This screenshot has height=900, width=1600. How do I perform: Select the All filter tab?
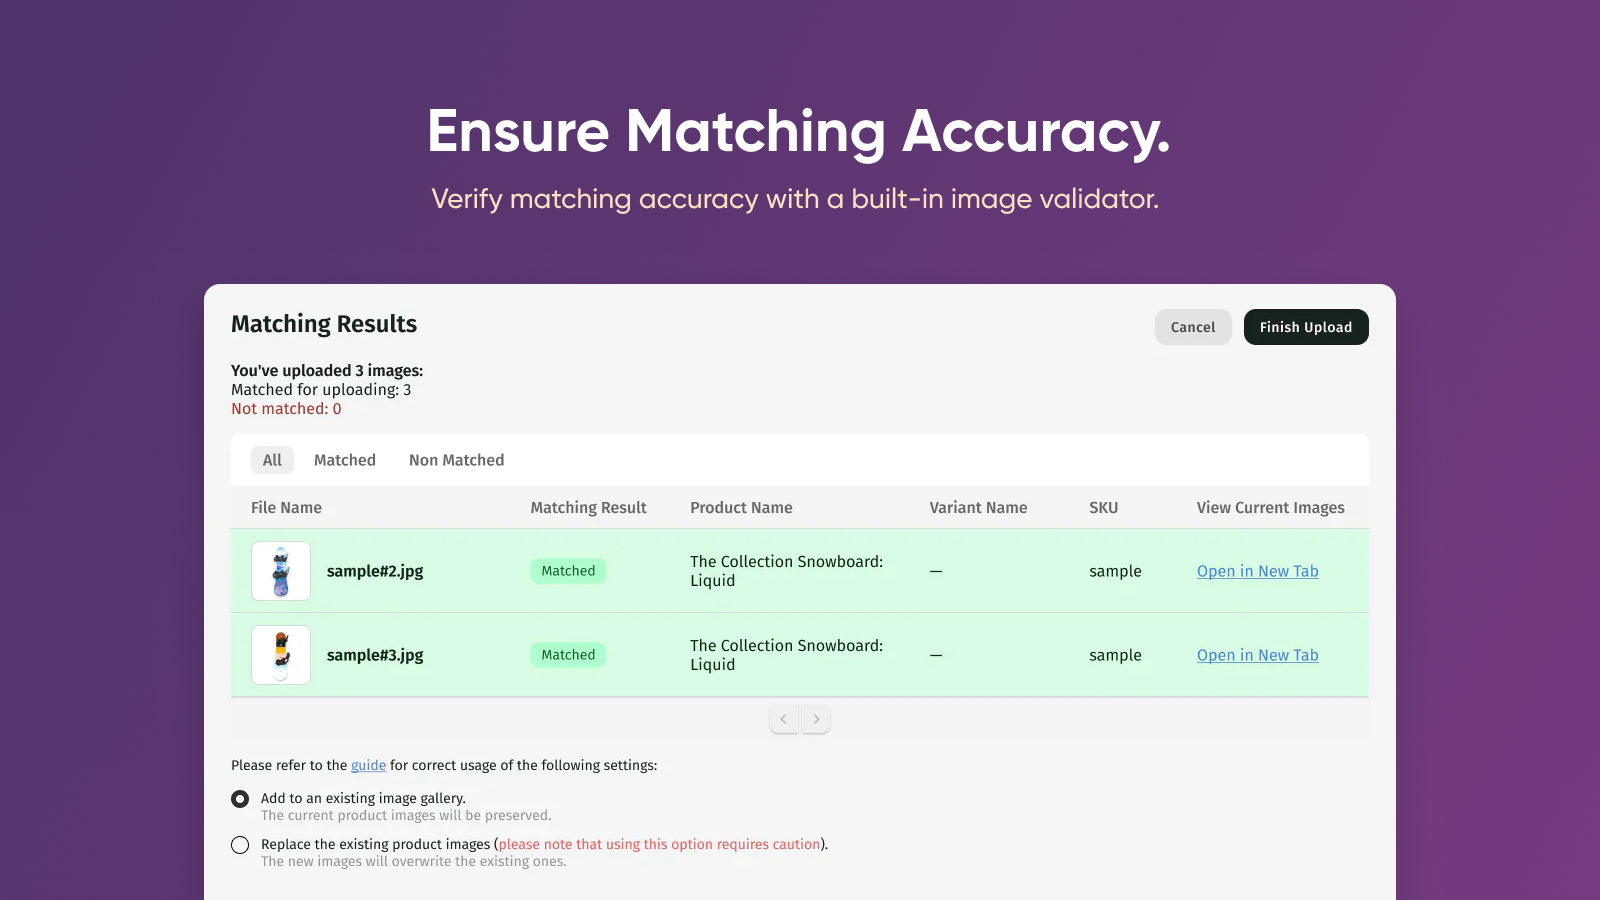point(271,460)
